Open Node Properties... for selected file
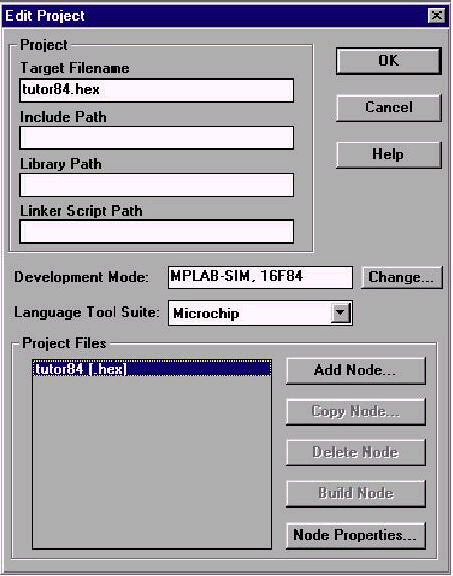This screenshot has width=453, height=576. pos(356,535)
